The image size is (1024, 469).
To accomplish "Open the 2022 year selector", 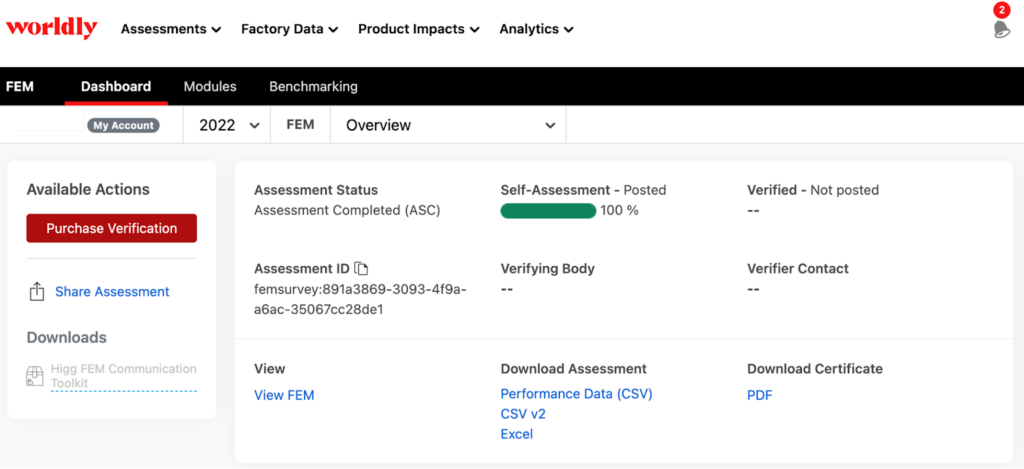I will coord(227,125).
